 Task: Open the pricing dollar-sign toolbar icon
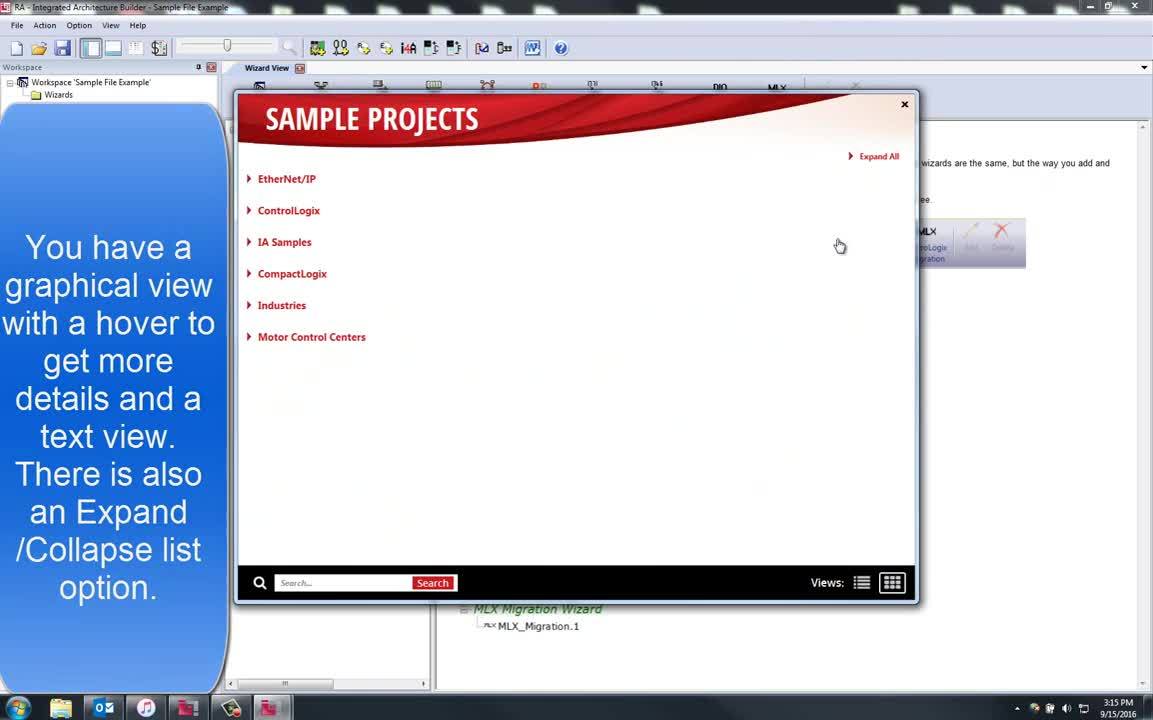(x=159, y=49)
